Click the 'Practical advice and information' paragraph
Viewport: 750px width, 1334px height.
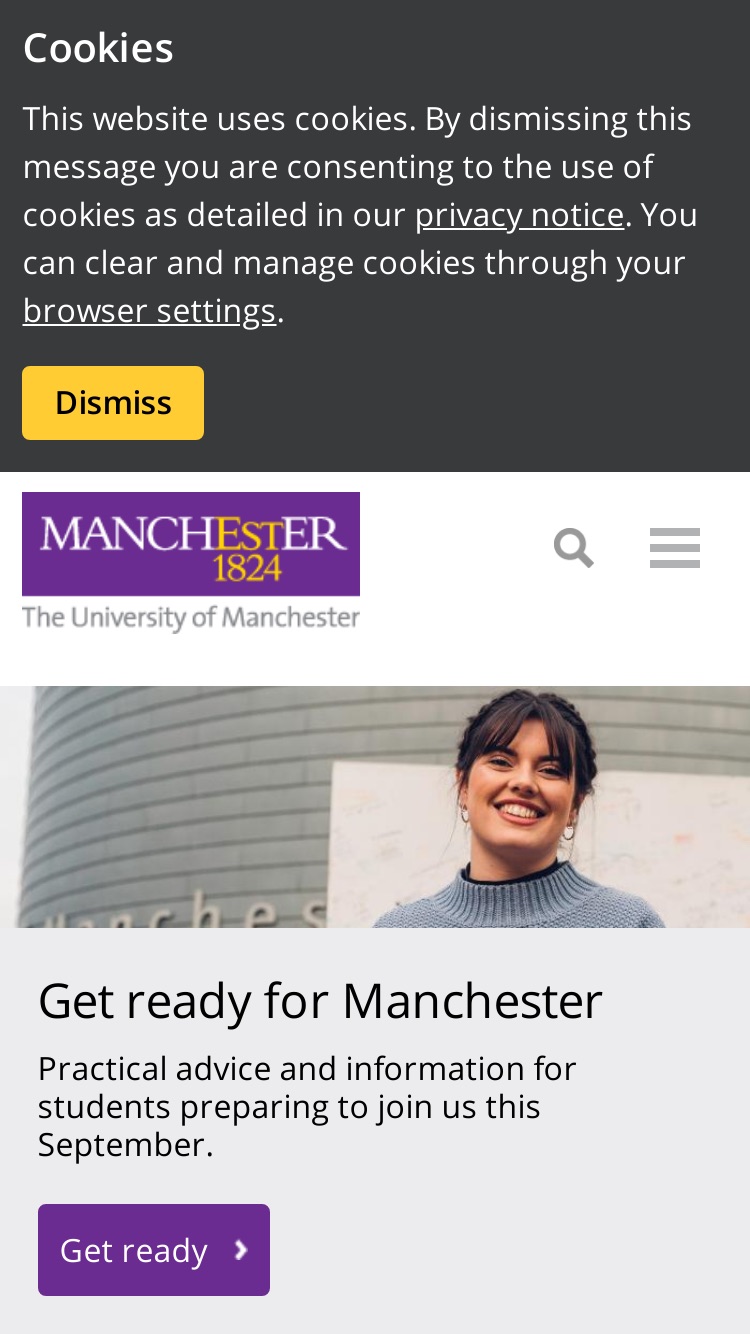[307, 1106]
